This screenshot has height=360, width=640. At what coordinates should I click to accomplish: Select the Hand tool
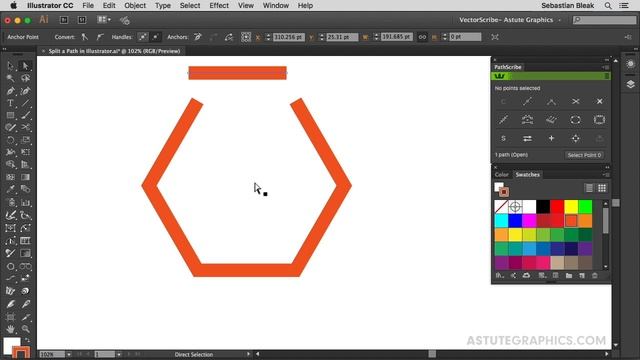11,329
